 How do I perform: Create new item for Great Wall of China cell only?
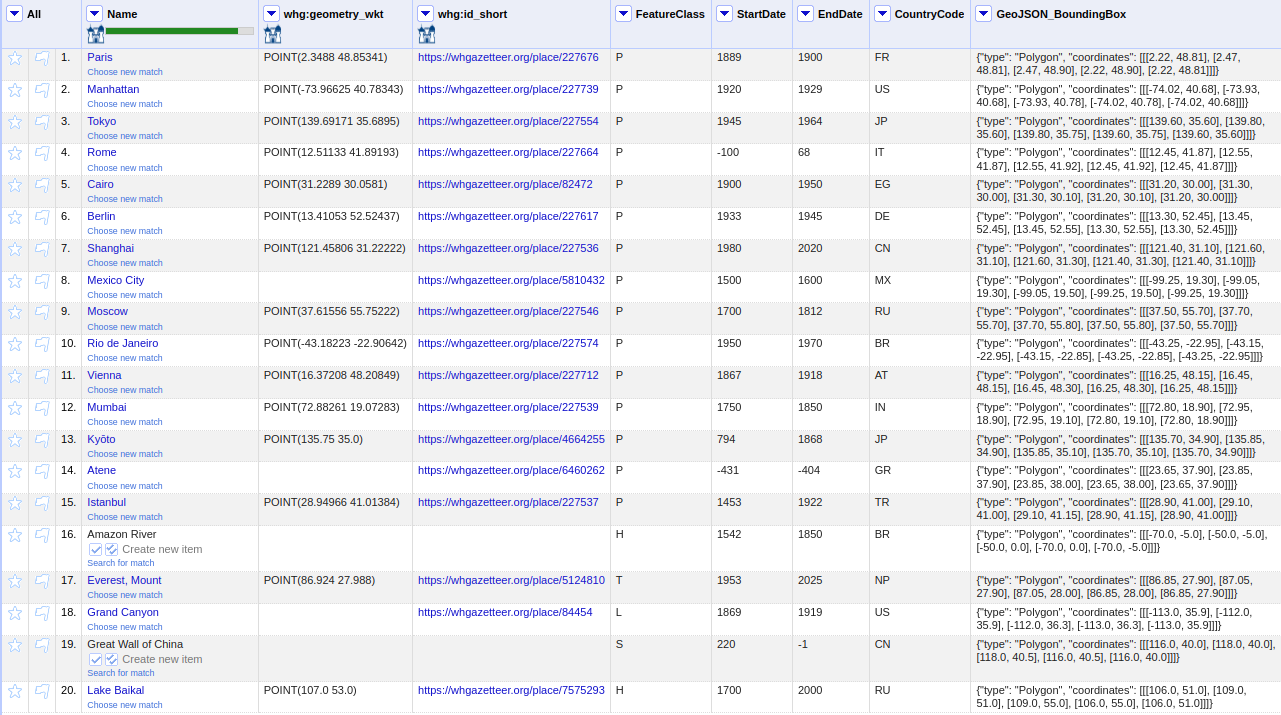96,659
